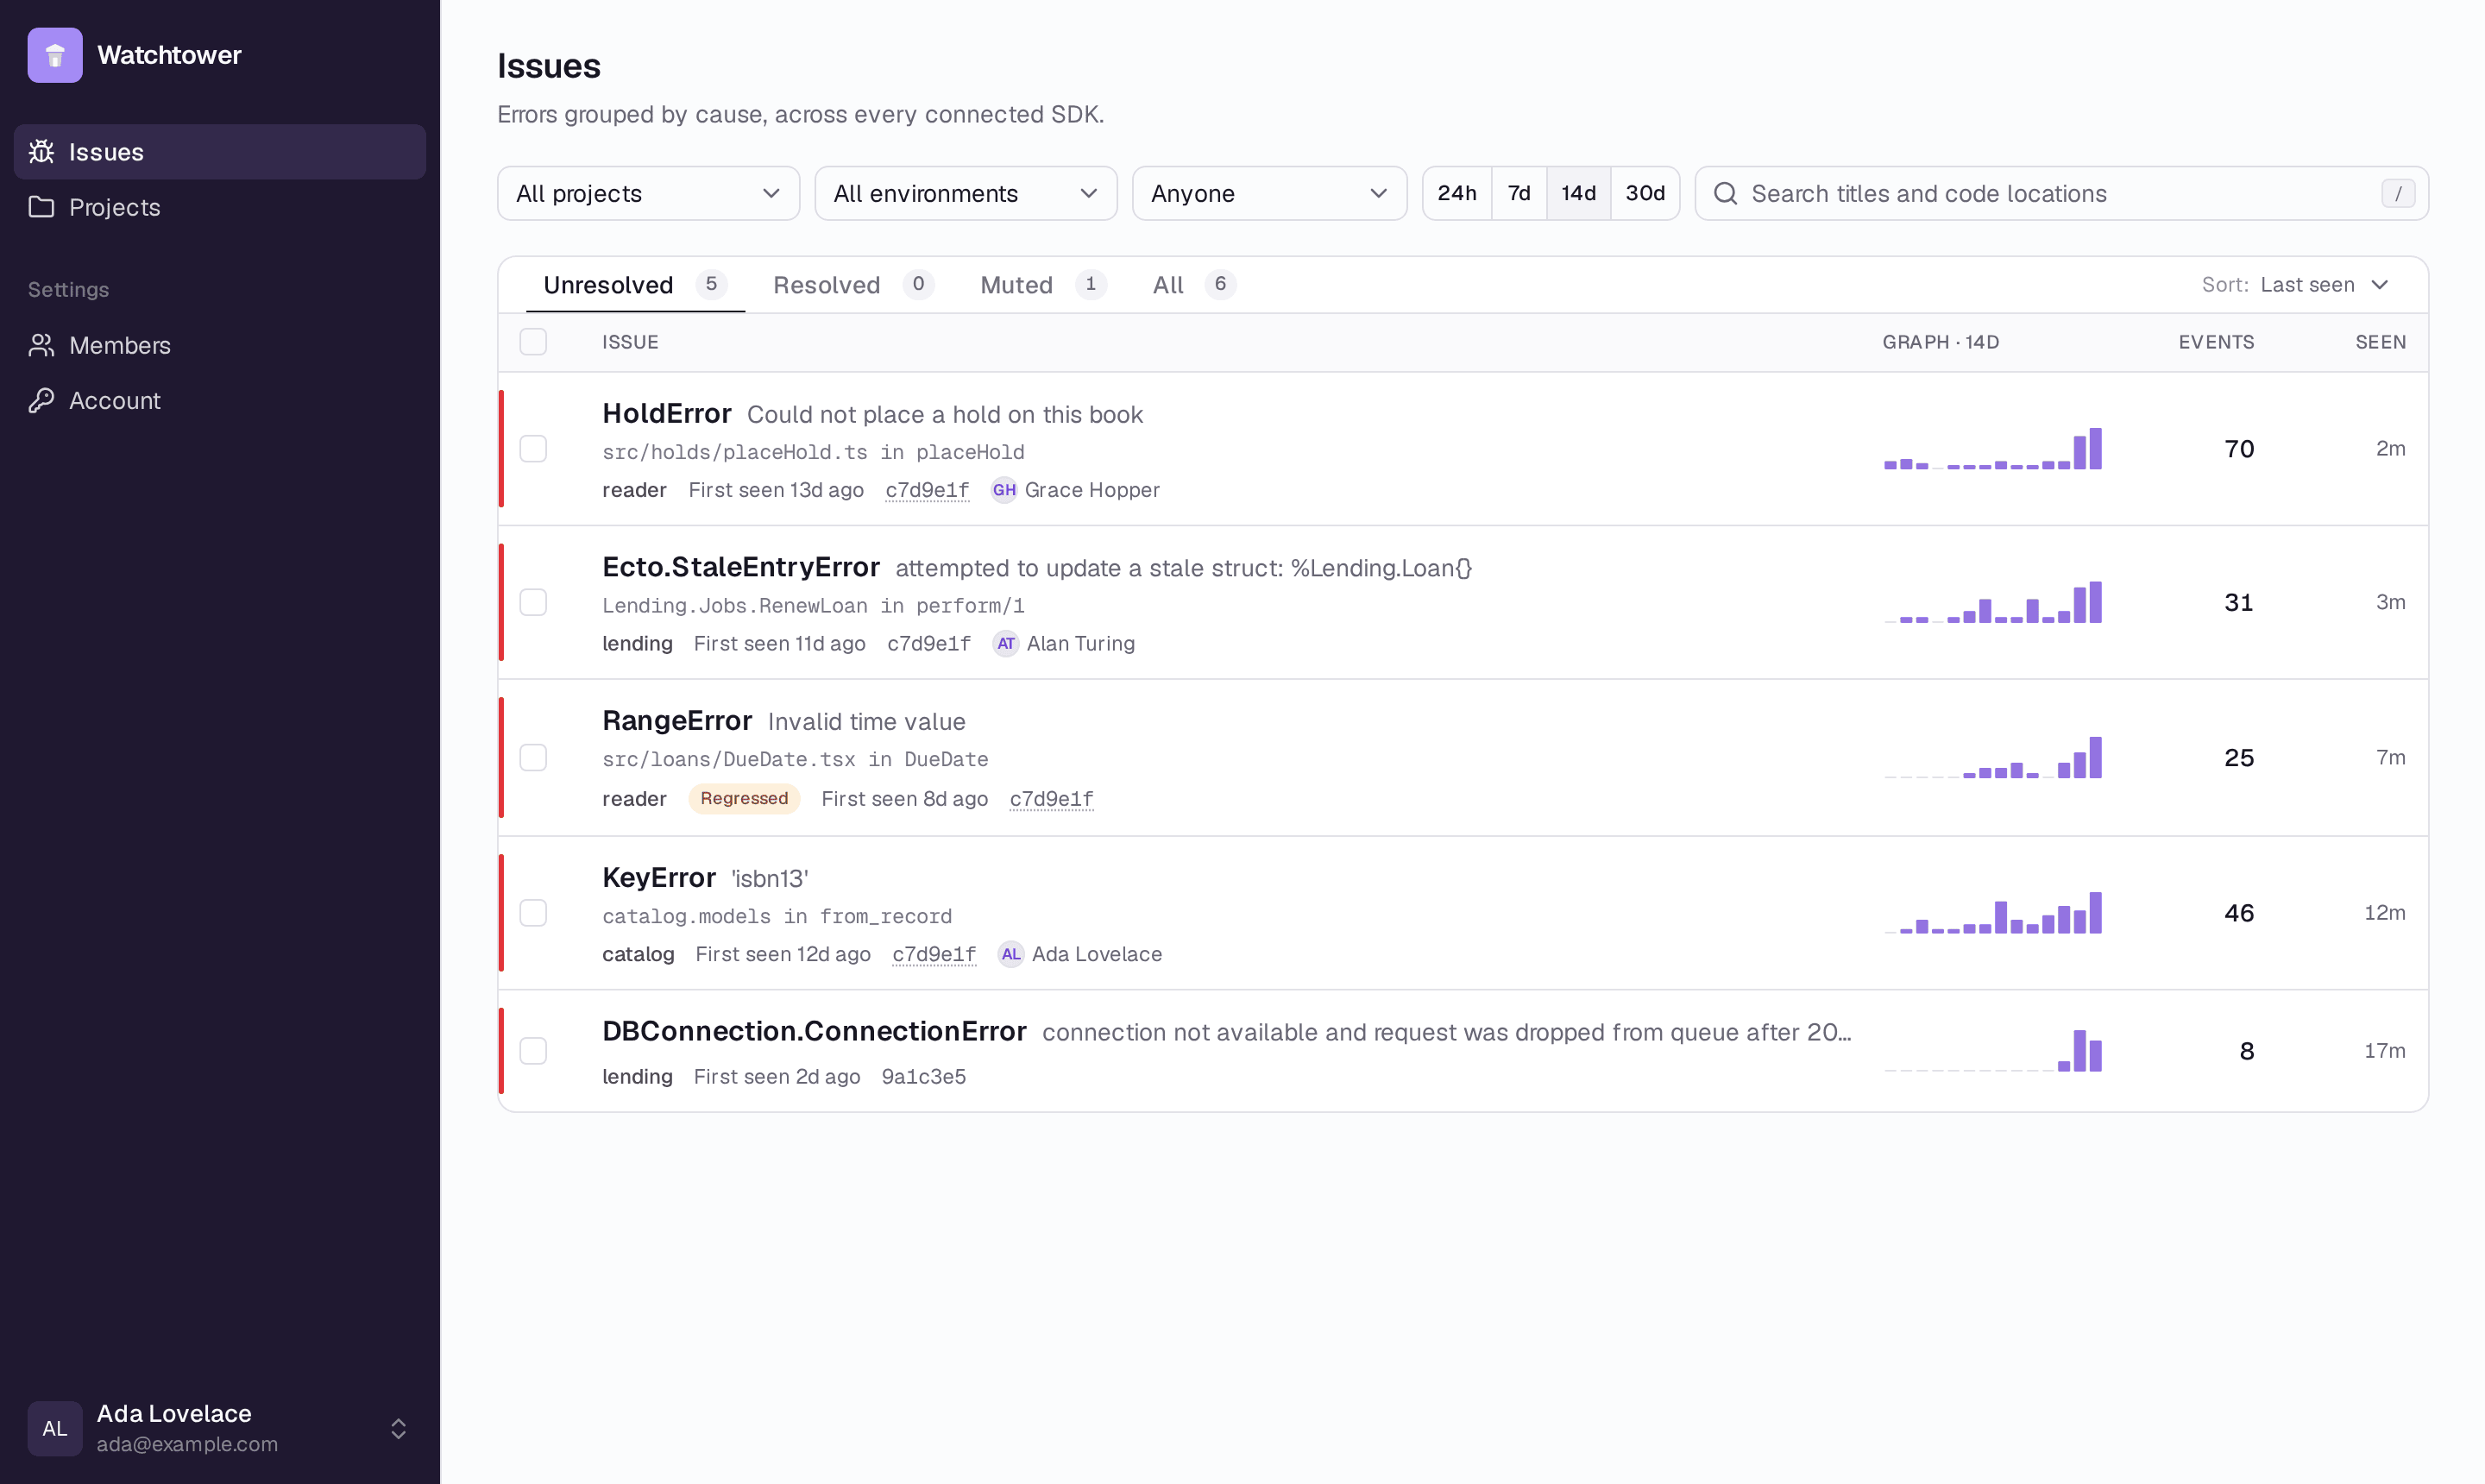This screenshot has width=2485, height=1484.
Task: Click the HoldError 14-day bar graph
Action: 1993,448
